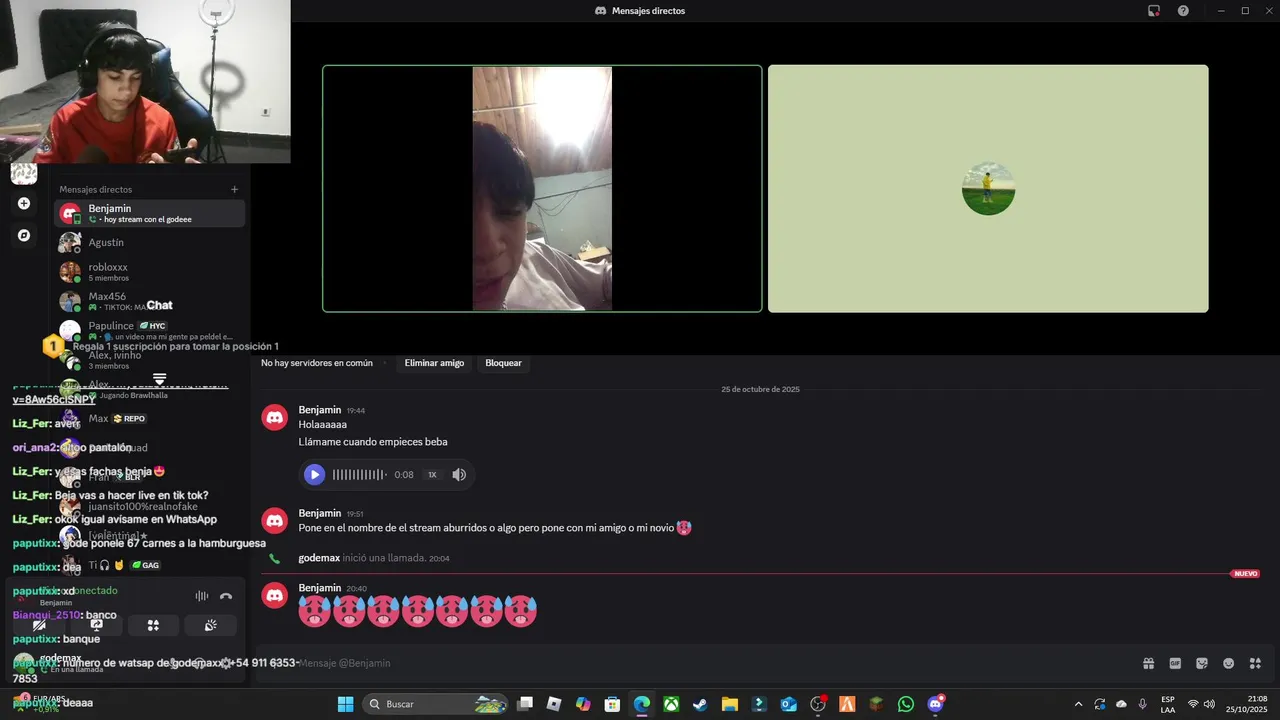Viewport: 1280px width, 720px height.
Task: Click Benjamin's avatar on 19:44 message
Action: [x=275, y=418]
